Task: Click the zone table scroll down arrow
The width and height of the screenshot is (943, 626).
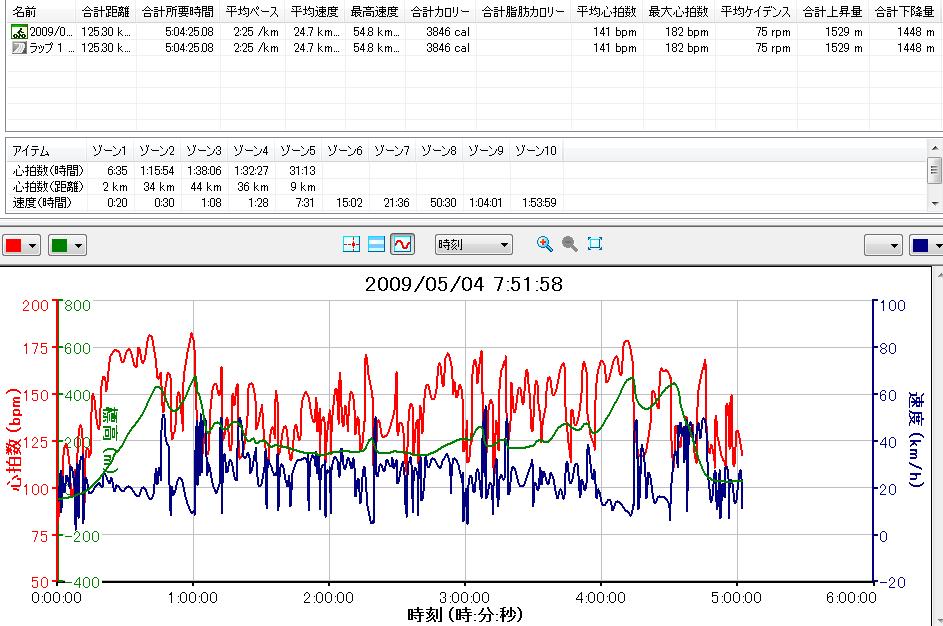Action: pyautogui.click(x=935, y=203)
